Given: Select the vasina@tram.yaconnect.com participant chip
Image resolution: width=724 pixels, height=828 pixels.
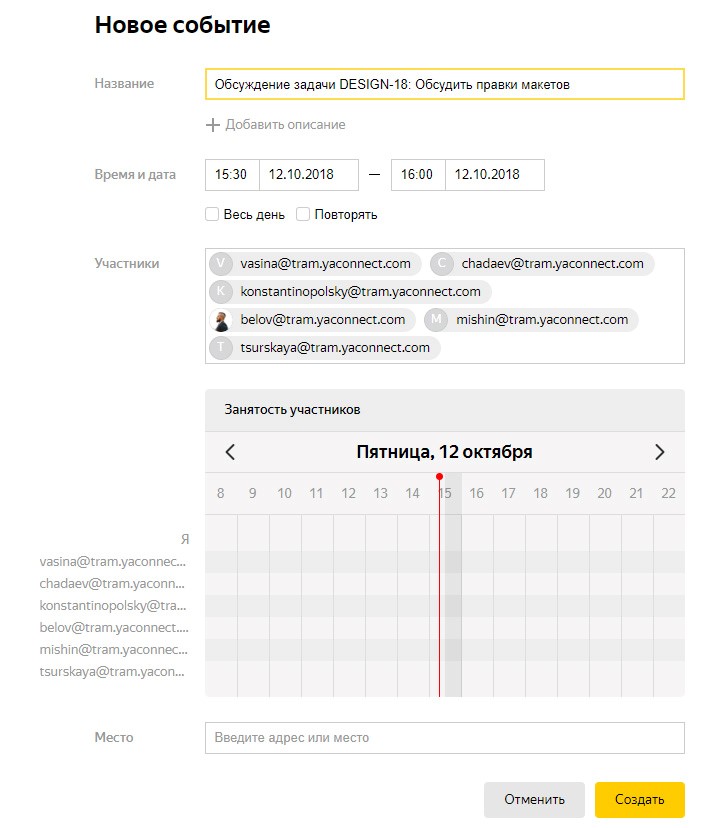Looking at the screenshot, I should (315, 264).
